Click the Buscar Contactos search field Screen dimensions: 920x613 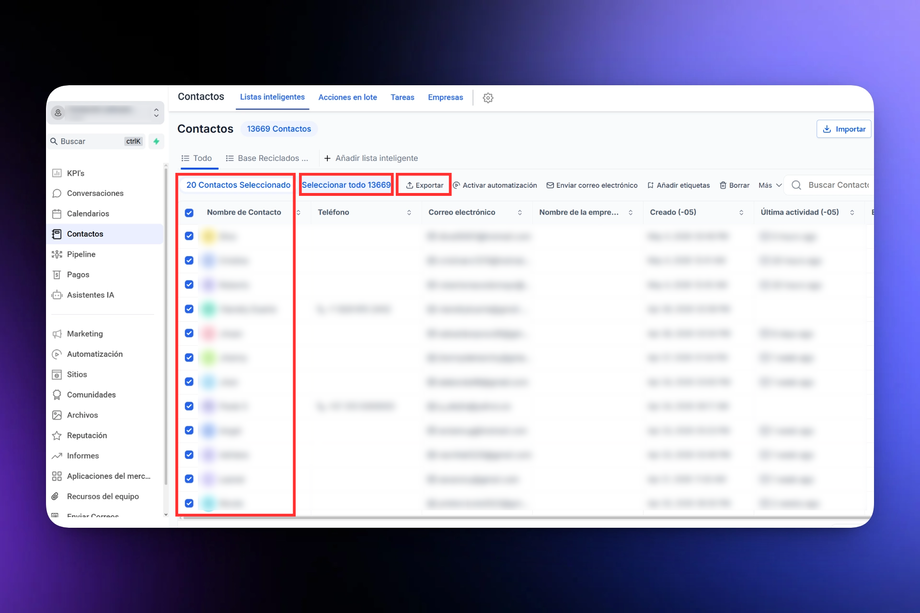pos(830,185)
